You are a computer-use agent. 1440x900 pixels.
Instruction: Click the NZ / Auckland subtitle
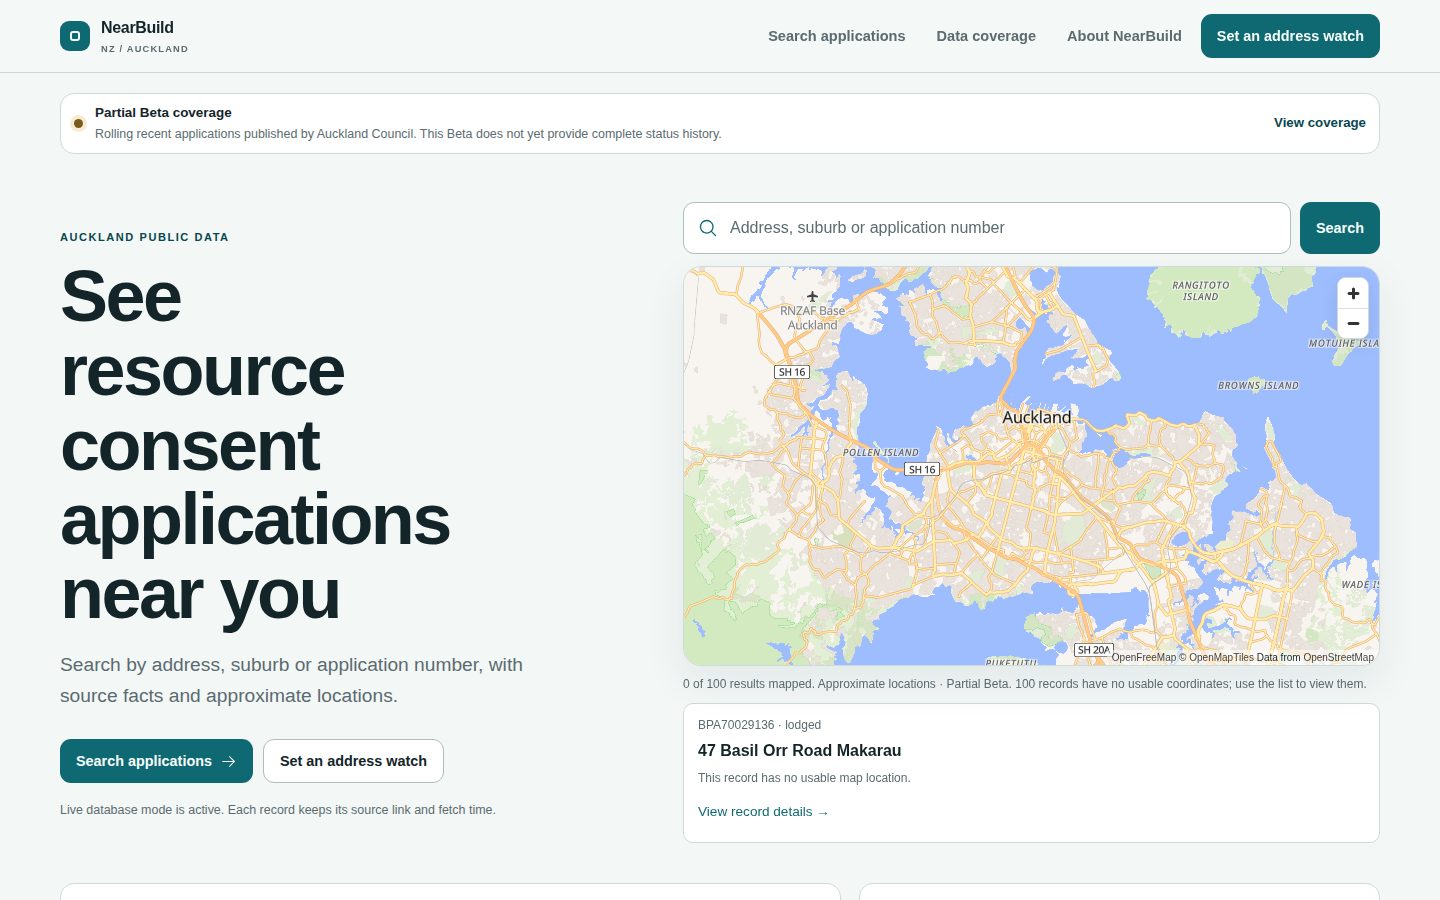click(x=144, y=49)
